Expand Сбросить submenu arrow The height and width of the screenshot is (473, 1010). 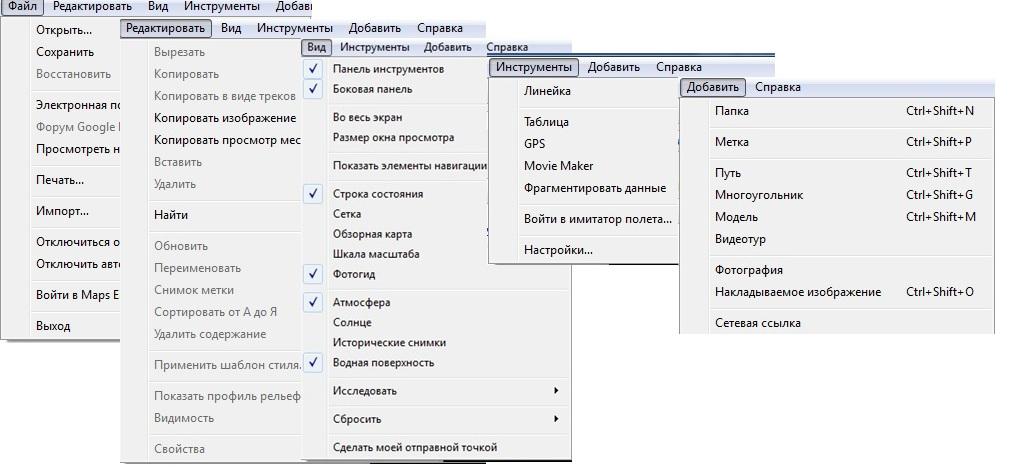click(x=555, y=418)
